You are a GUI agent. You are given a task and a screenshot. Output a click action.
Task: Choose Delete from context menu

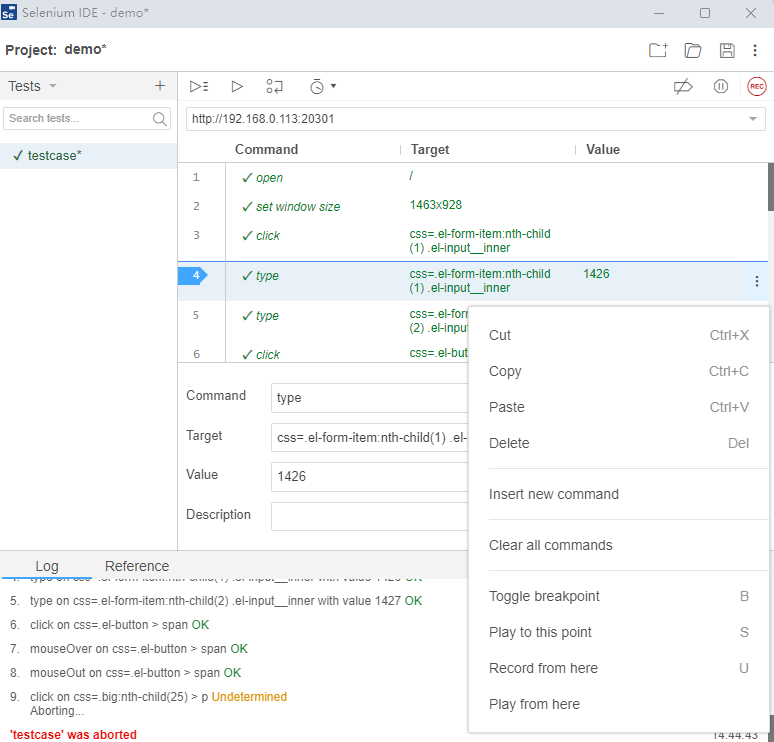[x=619, y=443]
